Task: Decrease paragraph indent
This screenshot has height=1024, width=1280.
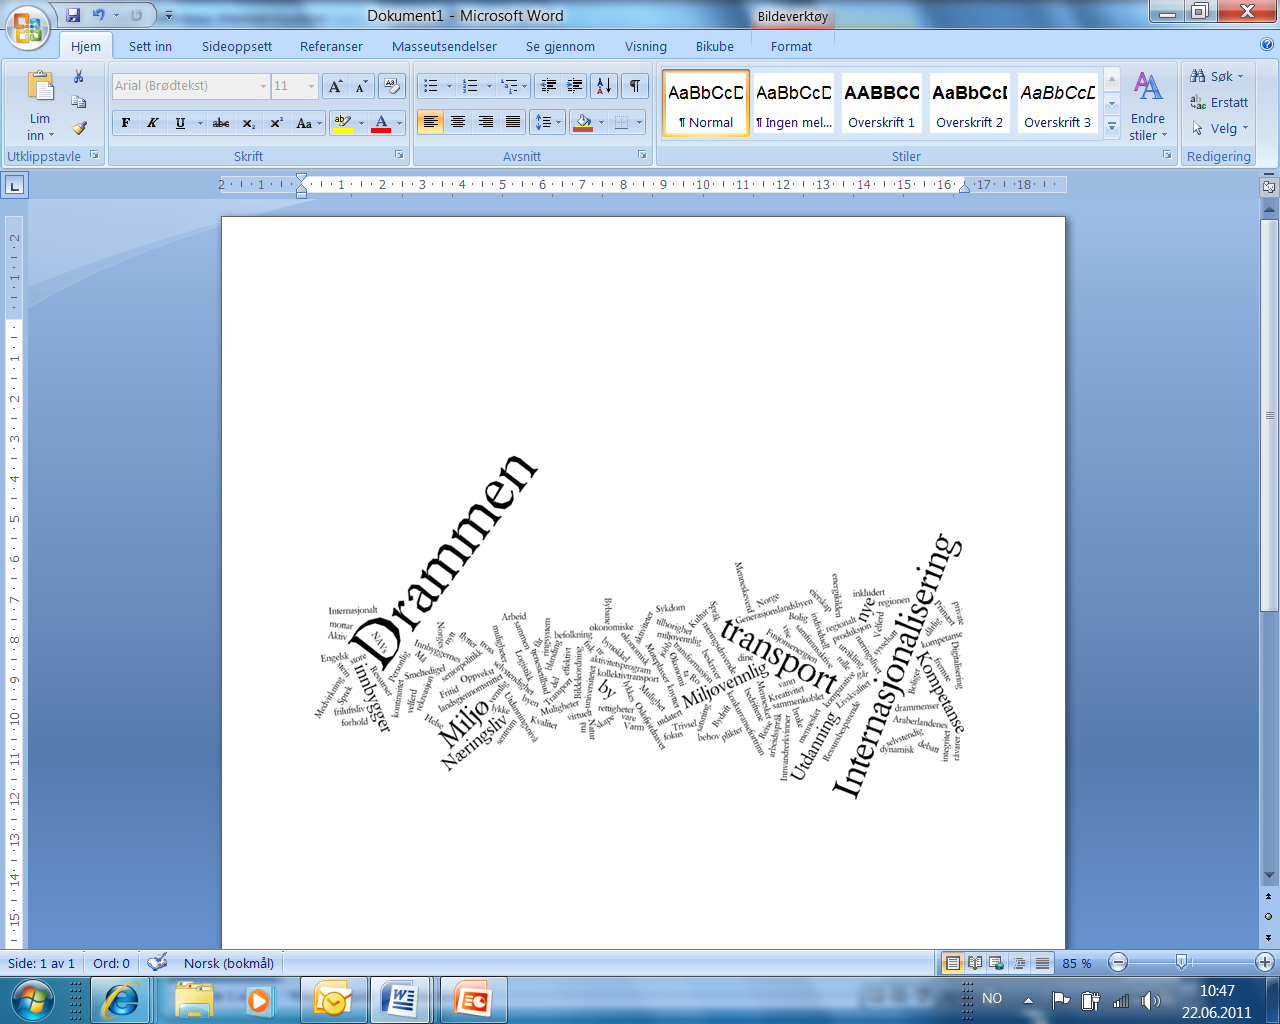Action: coord(548,86)
